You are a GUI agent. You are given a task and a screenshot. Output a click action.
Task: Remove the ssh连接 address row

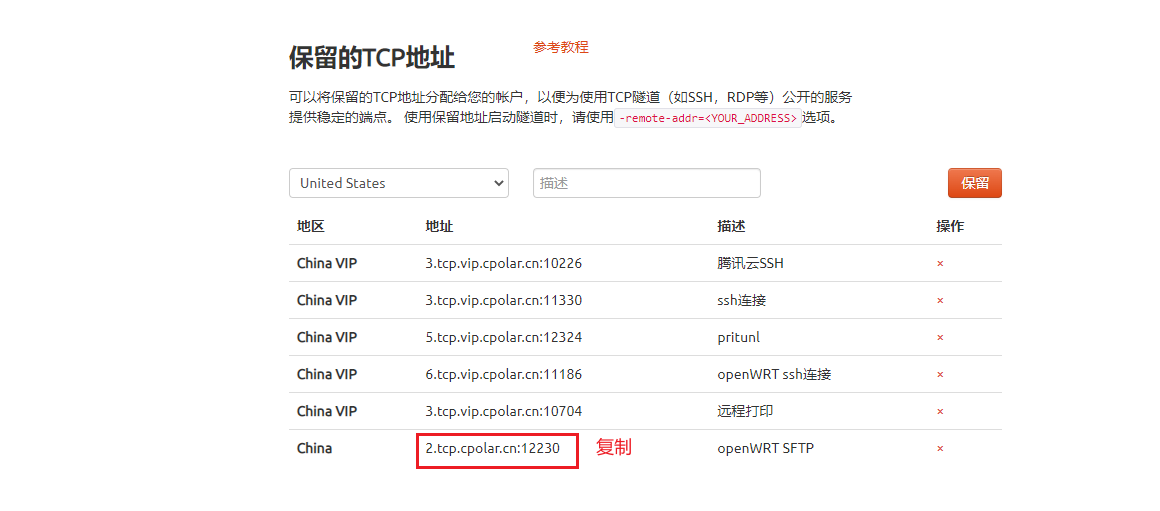click(x=940, y=301)
